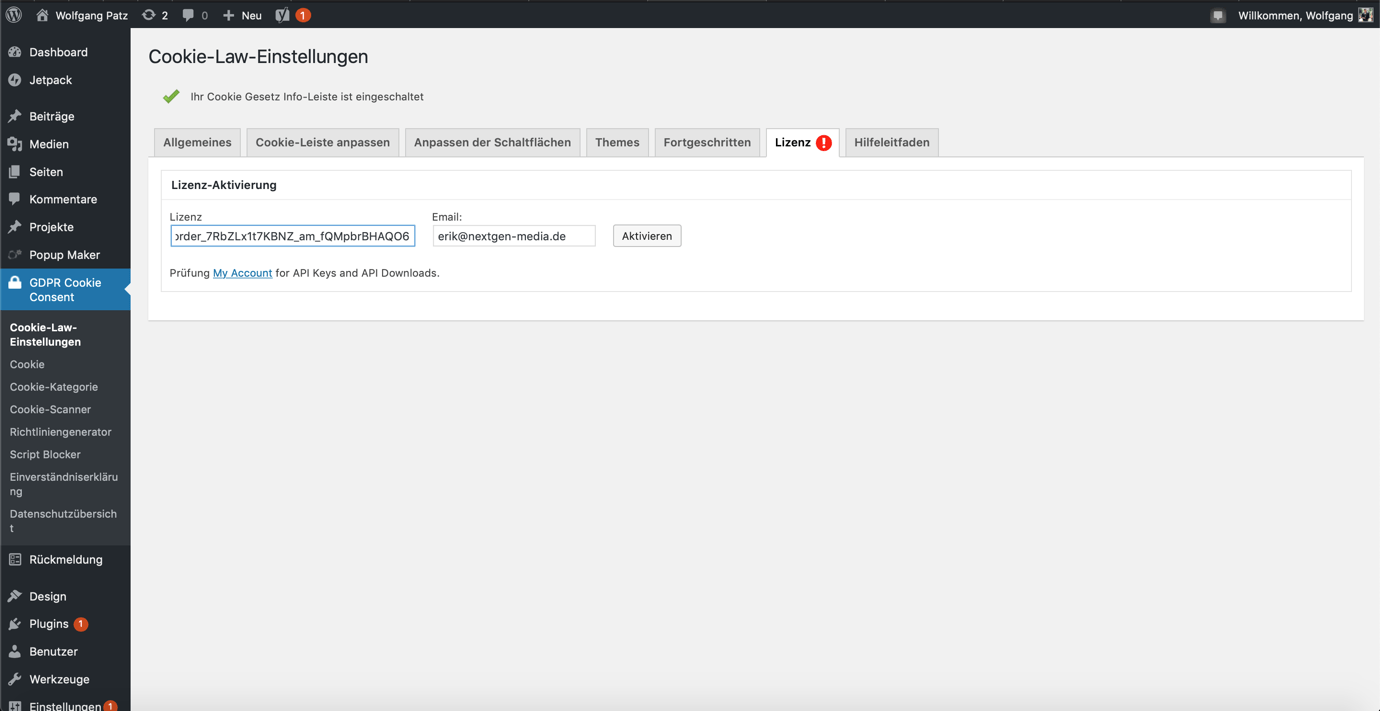Click the Beiträge pin icon
The width and height of the screenshot is (1380, 711).
click(15, 116)
